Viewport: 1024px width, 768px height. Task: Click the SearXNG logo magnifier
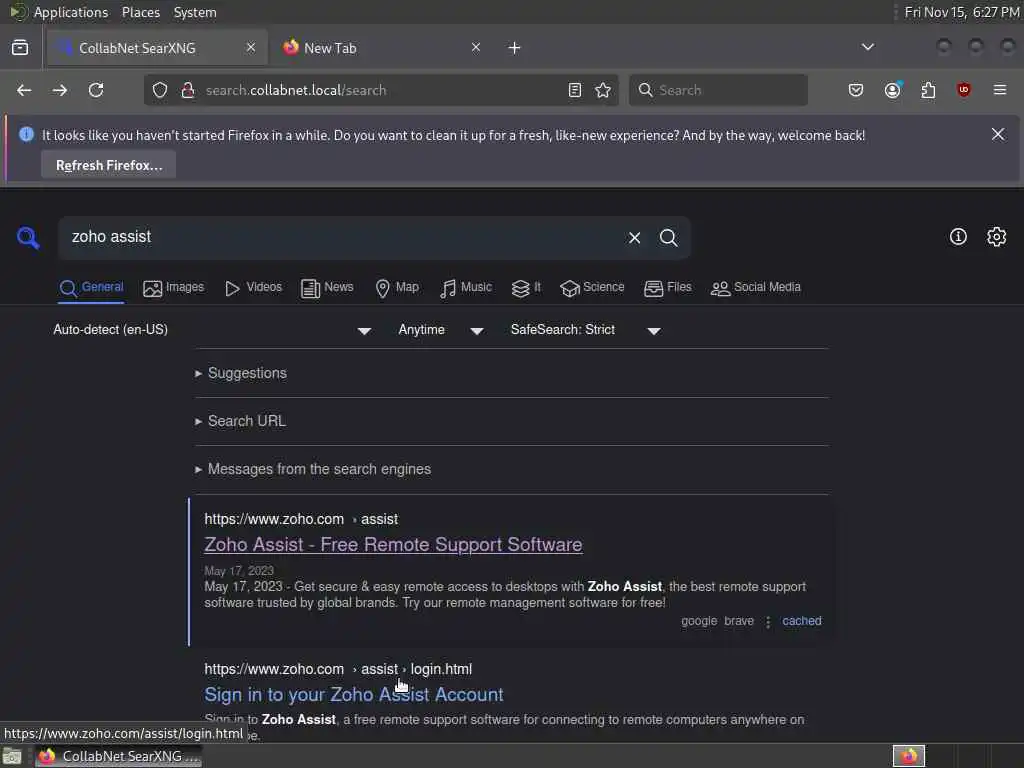[x=28, y=238]
